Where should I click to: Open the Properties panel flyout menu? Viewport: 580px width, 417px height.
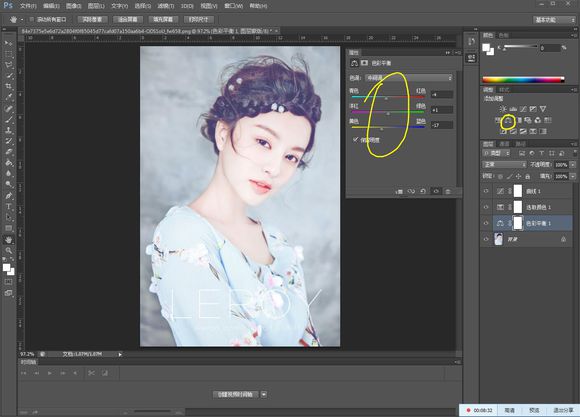[x=458, y=53]
